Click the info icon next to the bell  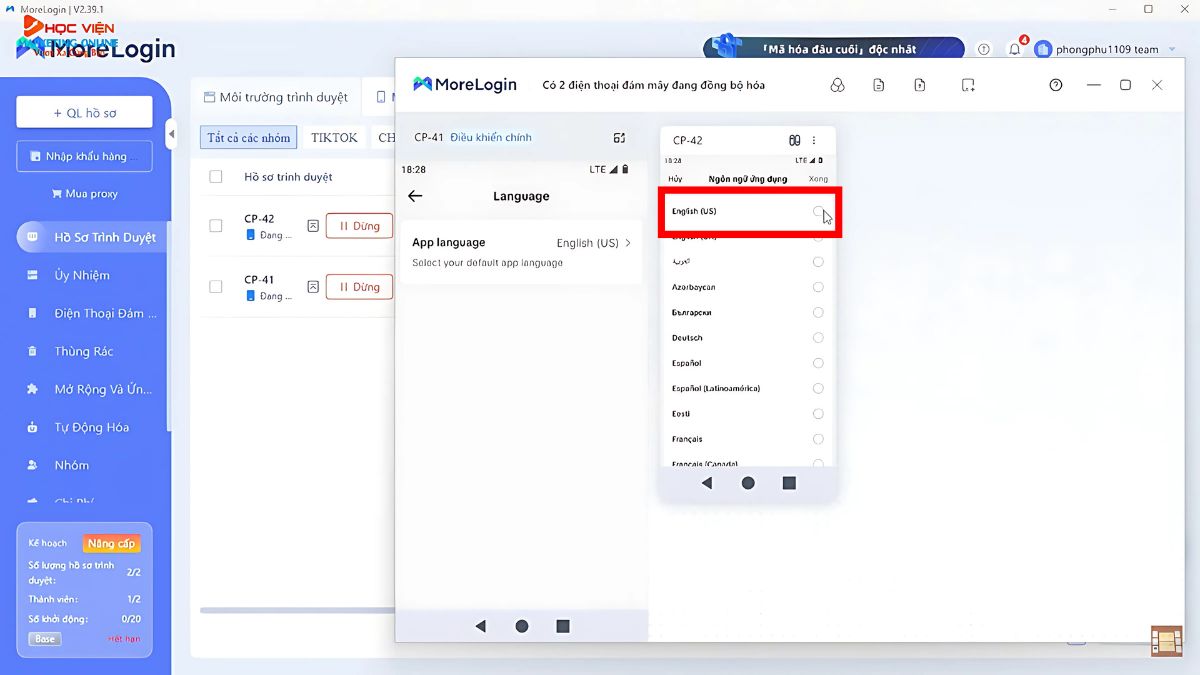984,49
